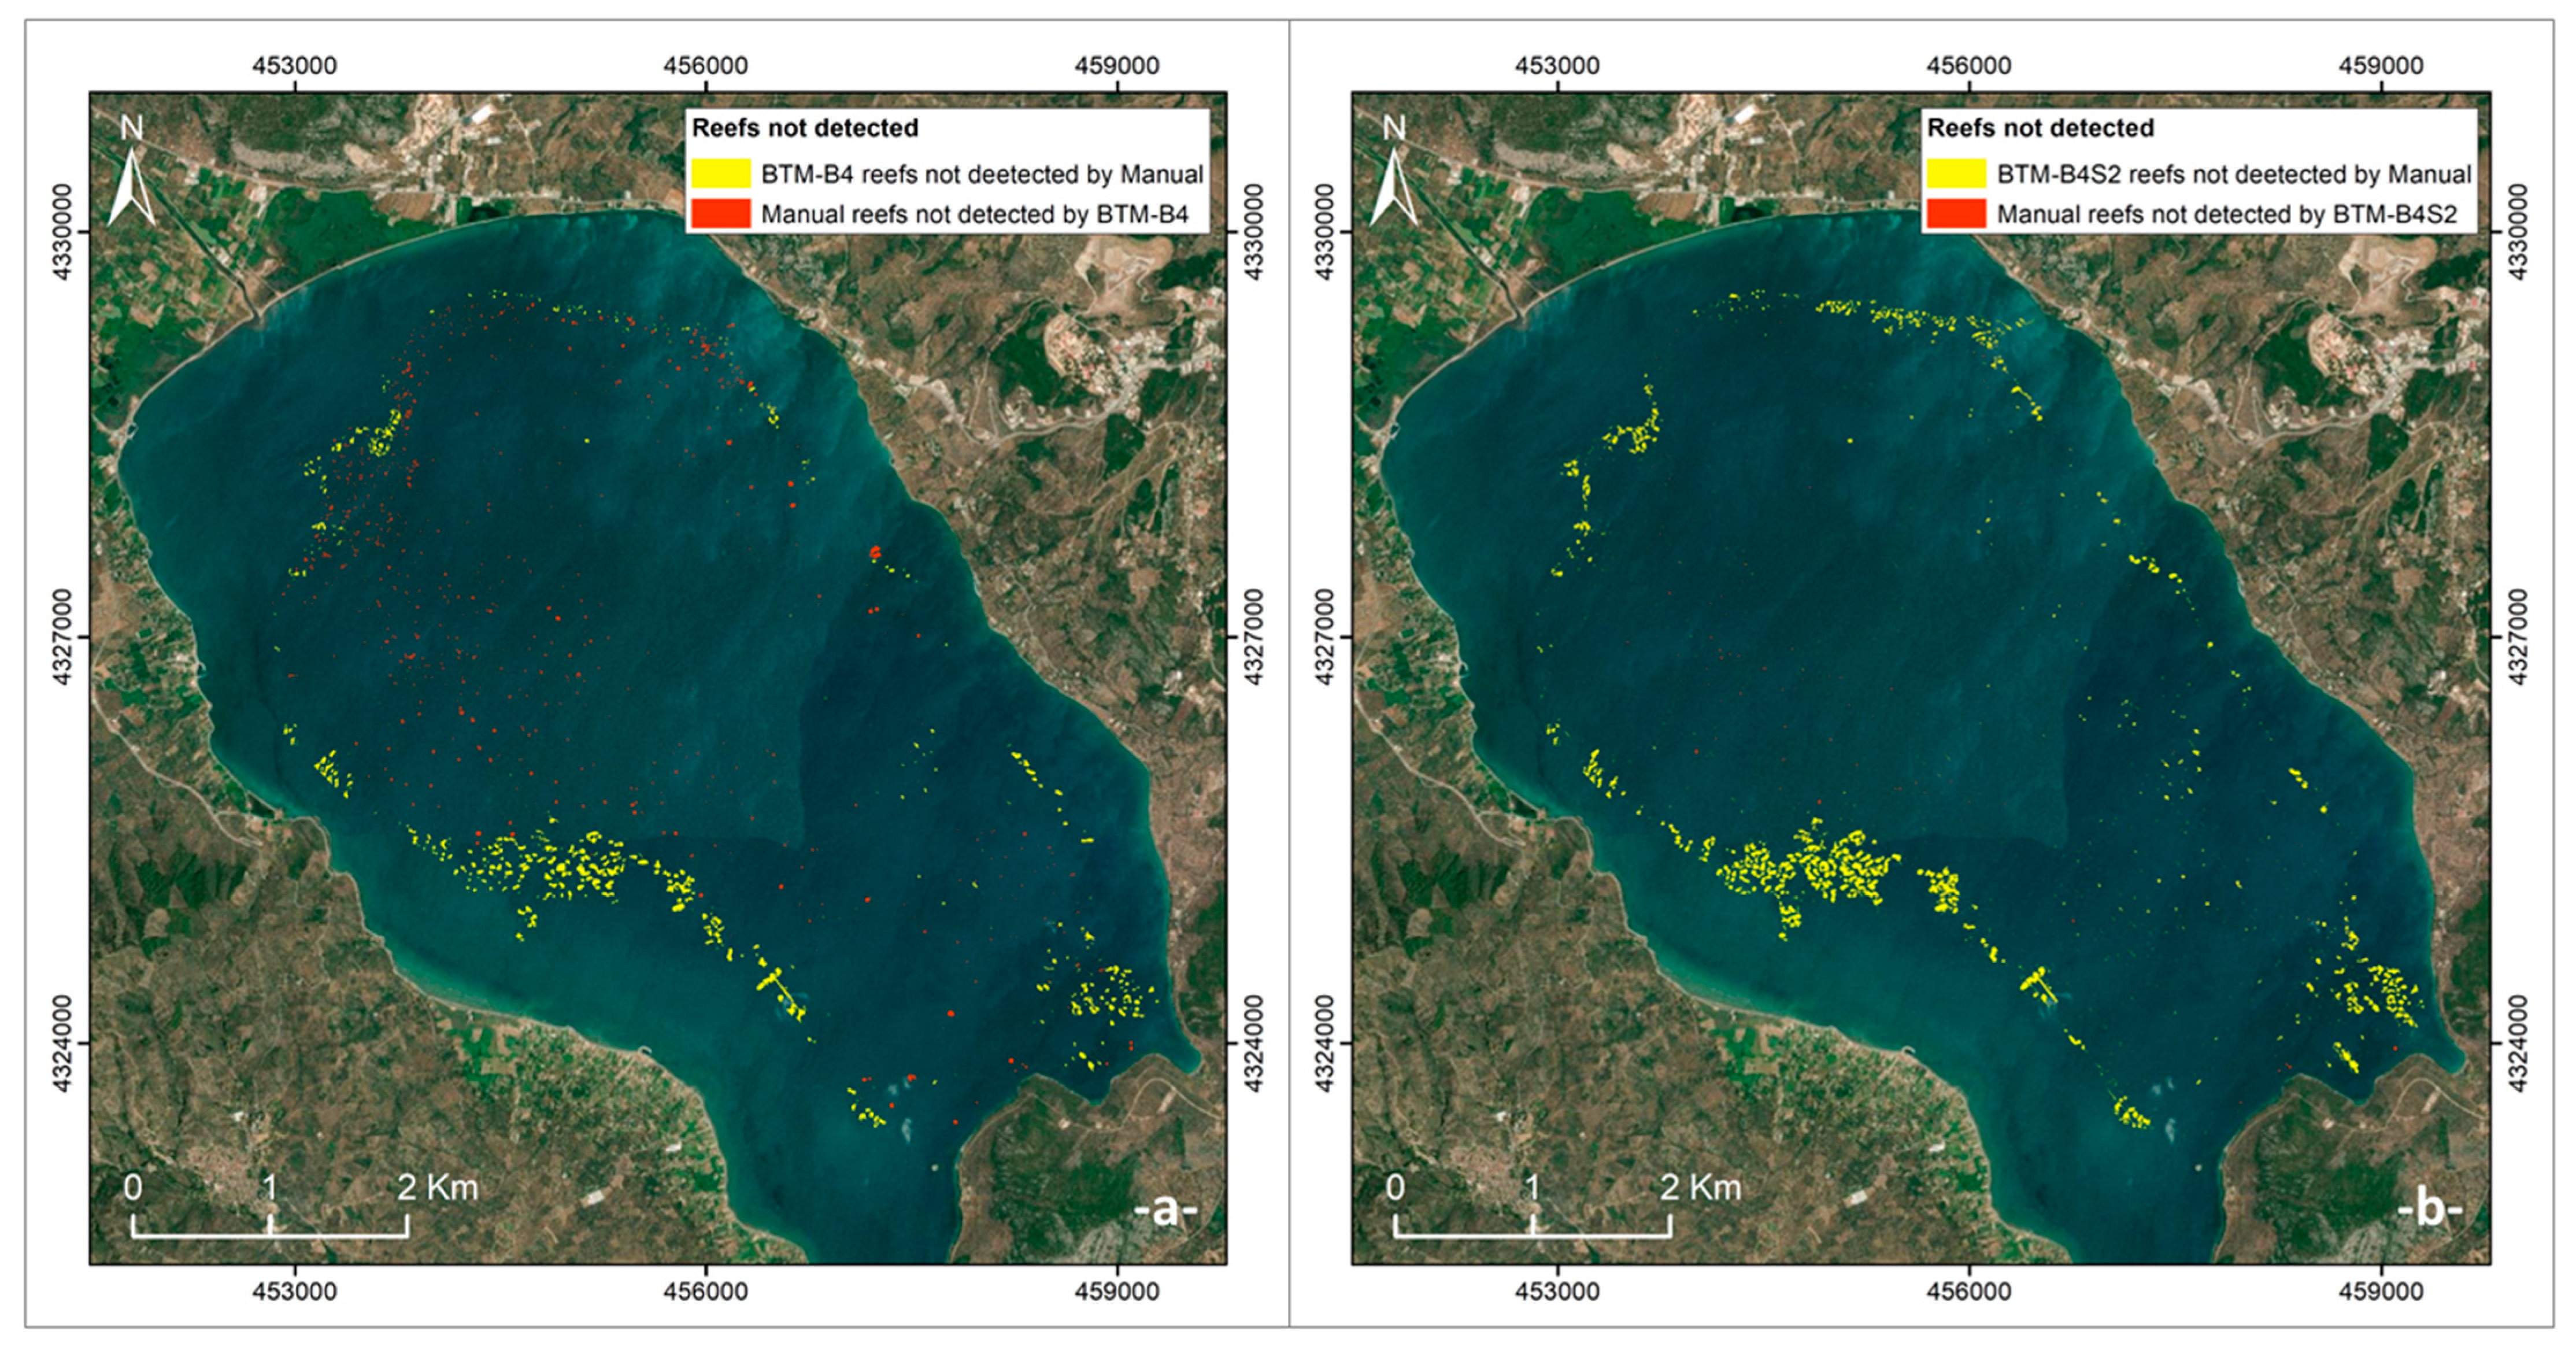Click the top 453000 coordinate label of map b

[x=1557, y=66]
